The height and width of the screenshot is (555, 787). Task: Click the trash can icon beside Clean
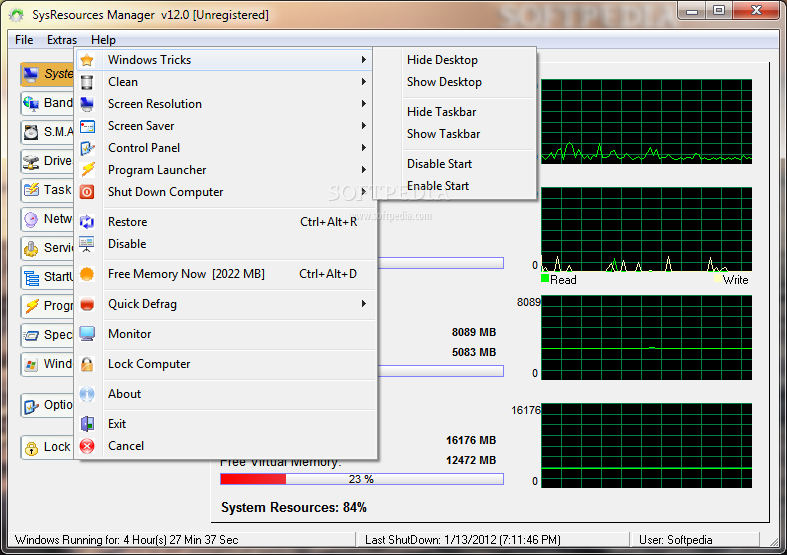(87, 82)
